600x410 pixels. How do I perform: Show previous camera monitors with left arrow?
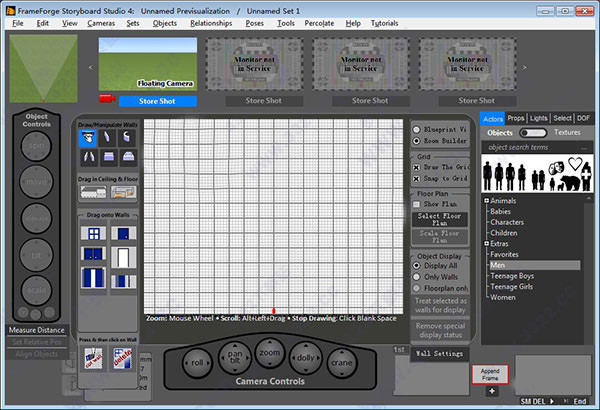91,67
